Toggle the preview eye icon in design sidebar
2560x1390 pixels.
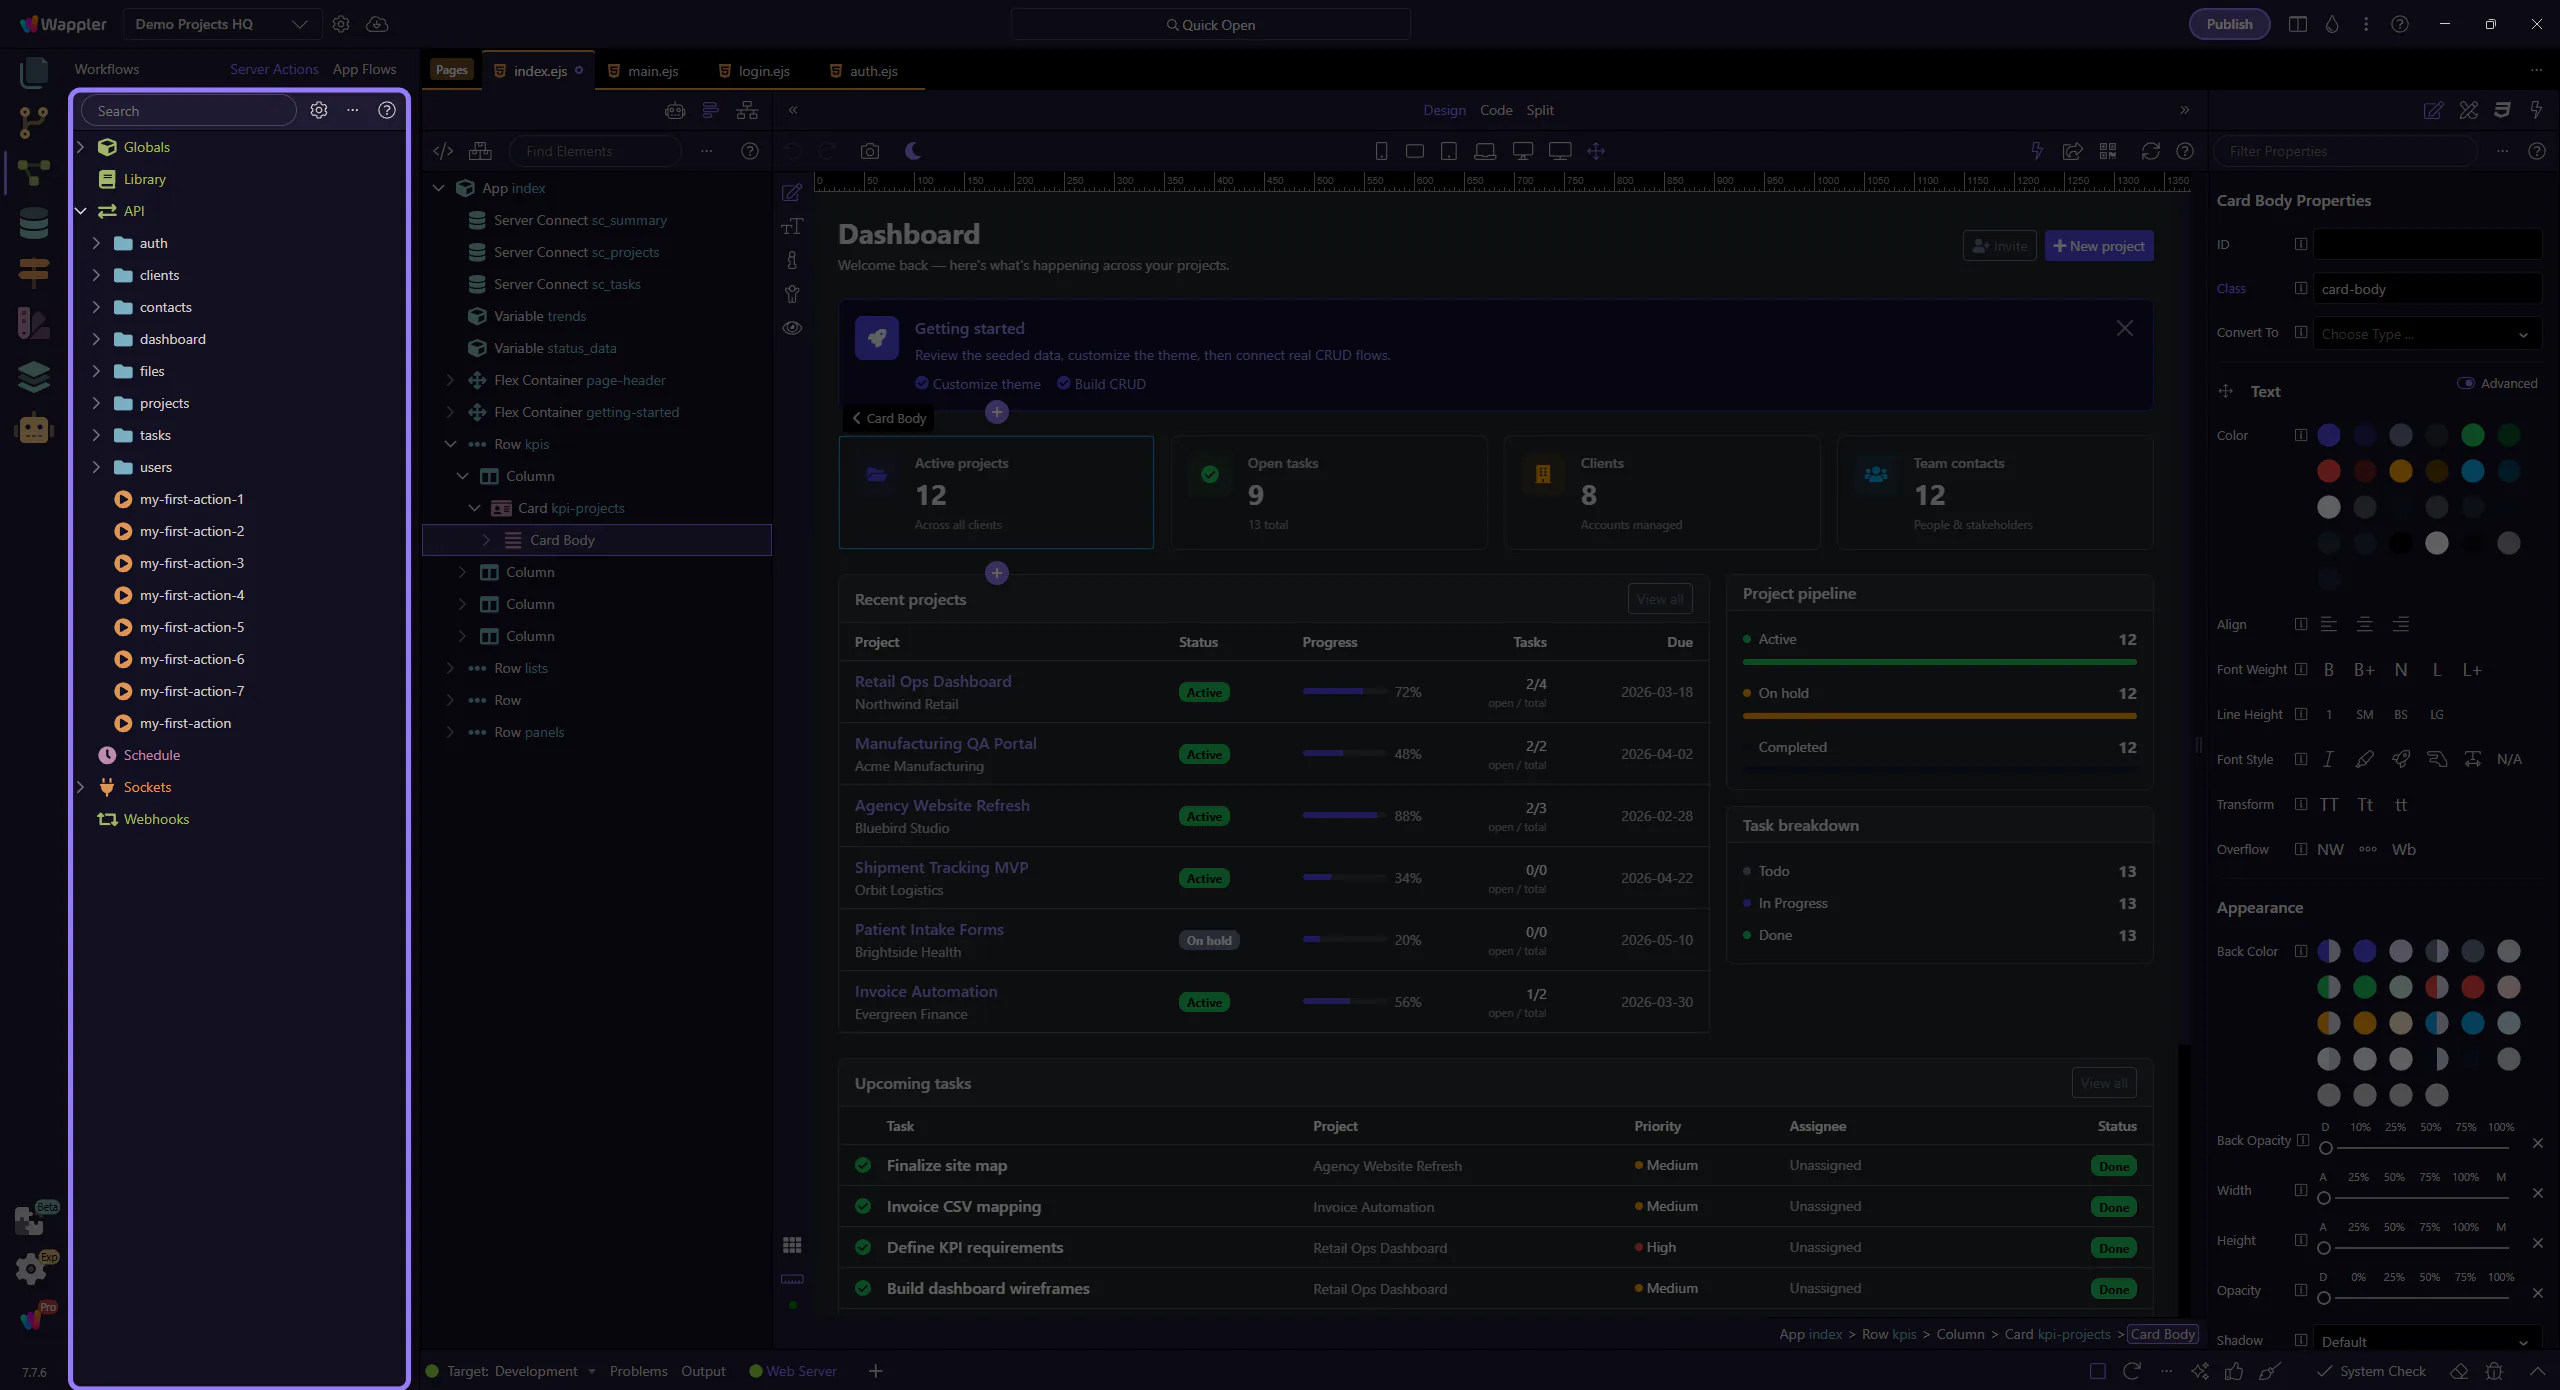[792, 328]
